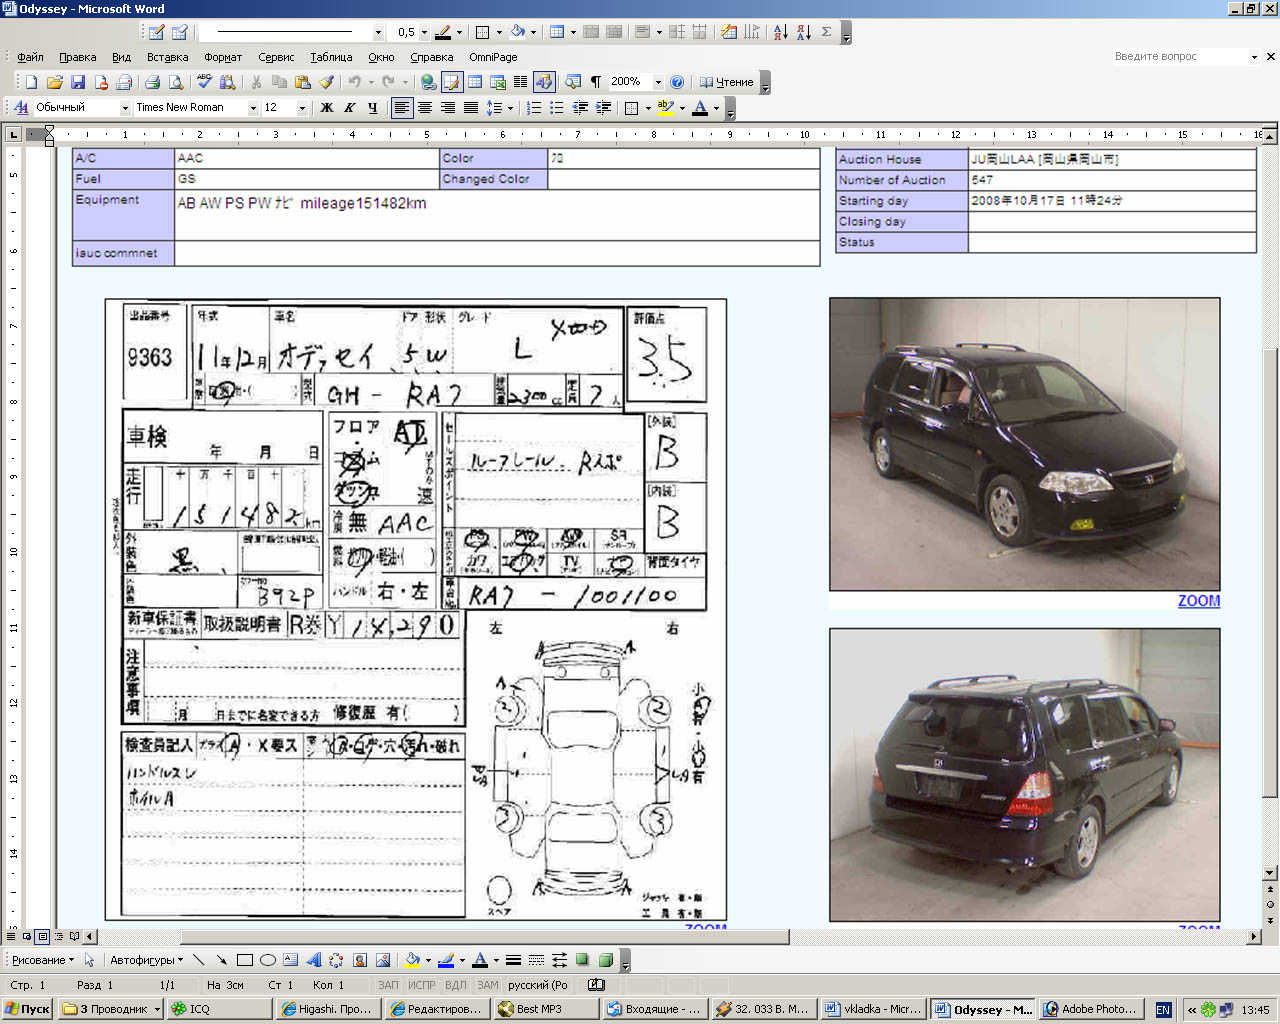Image resolution: width=1280 pixels, height=1024 pixels.
Task: Click the numbered list icon
Action: coord(534,107)
